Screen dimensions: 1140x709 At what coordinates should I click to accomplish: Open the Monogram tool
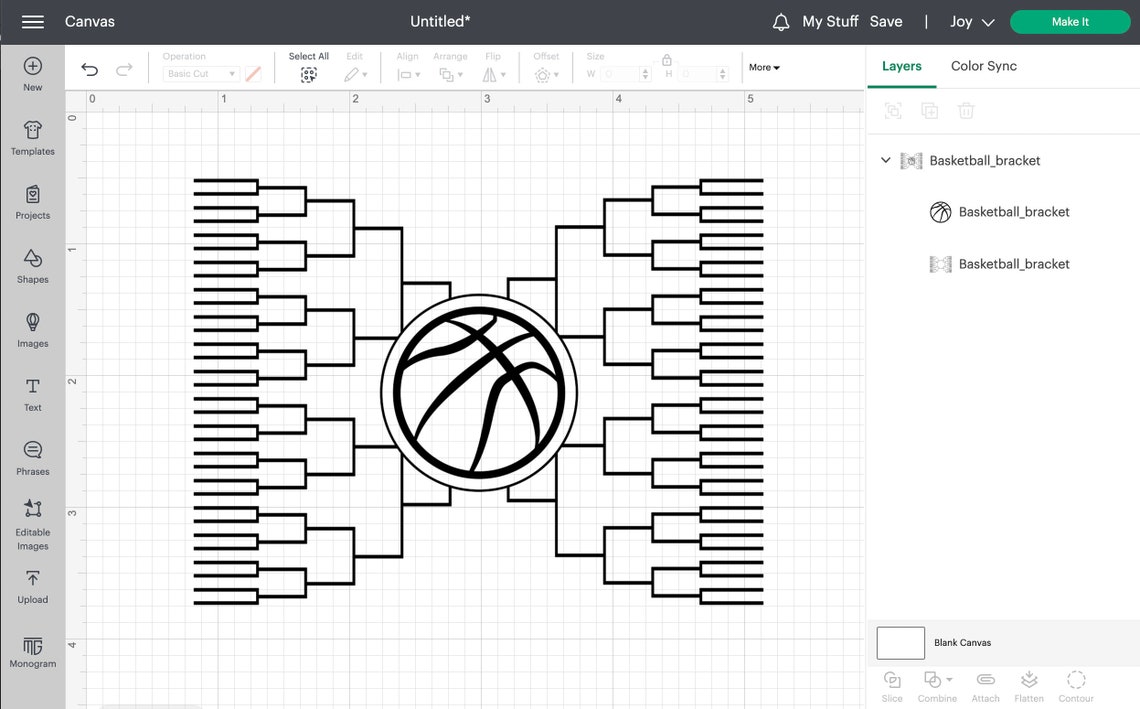click(x=32, y=650)
